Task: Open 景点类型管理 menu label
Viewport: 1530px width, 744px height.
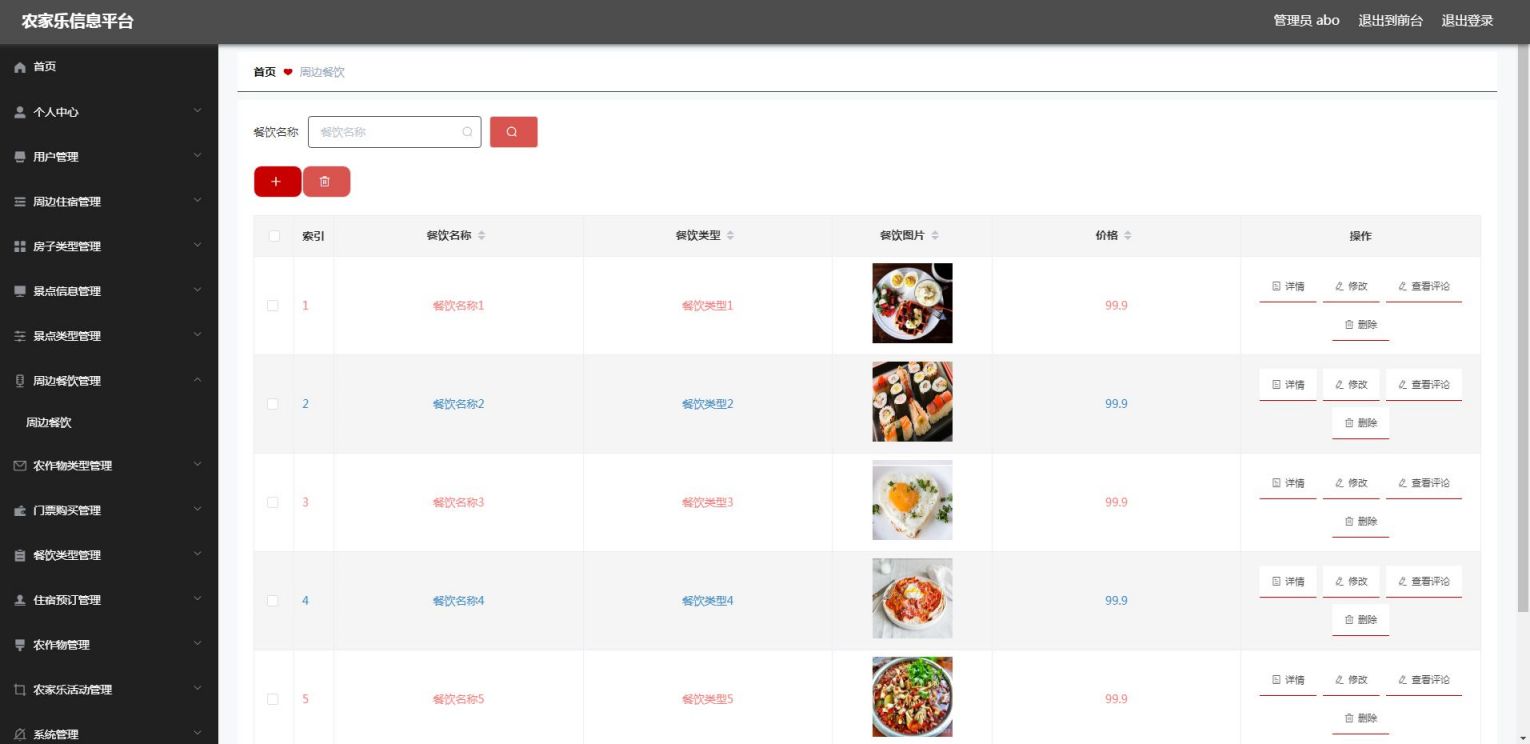Action: click(67, 336)
